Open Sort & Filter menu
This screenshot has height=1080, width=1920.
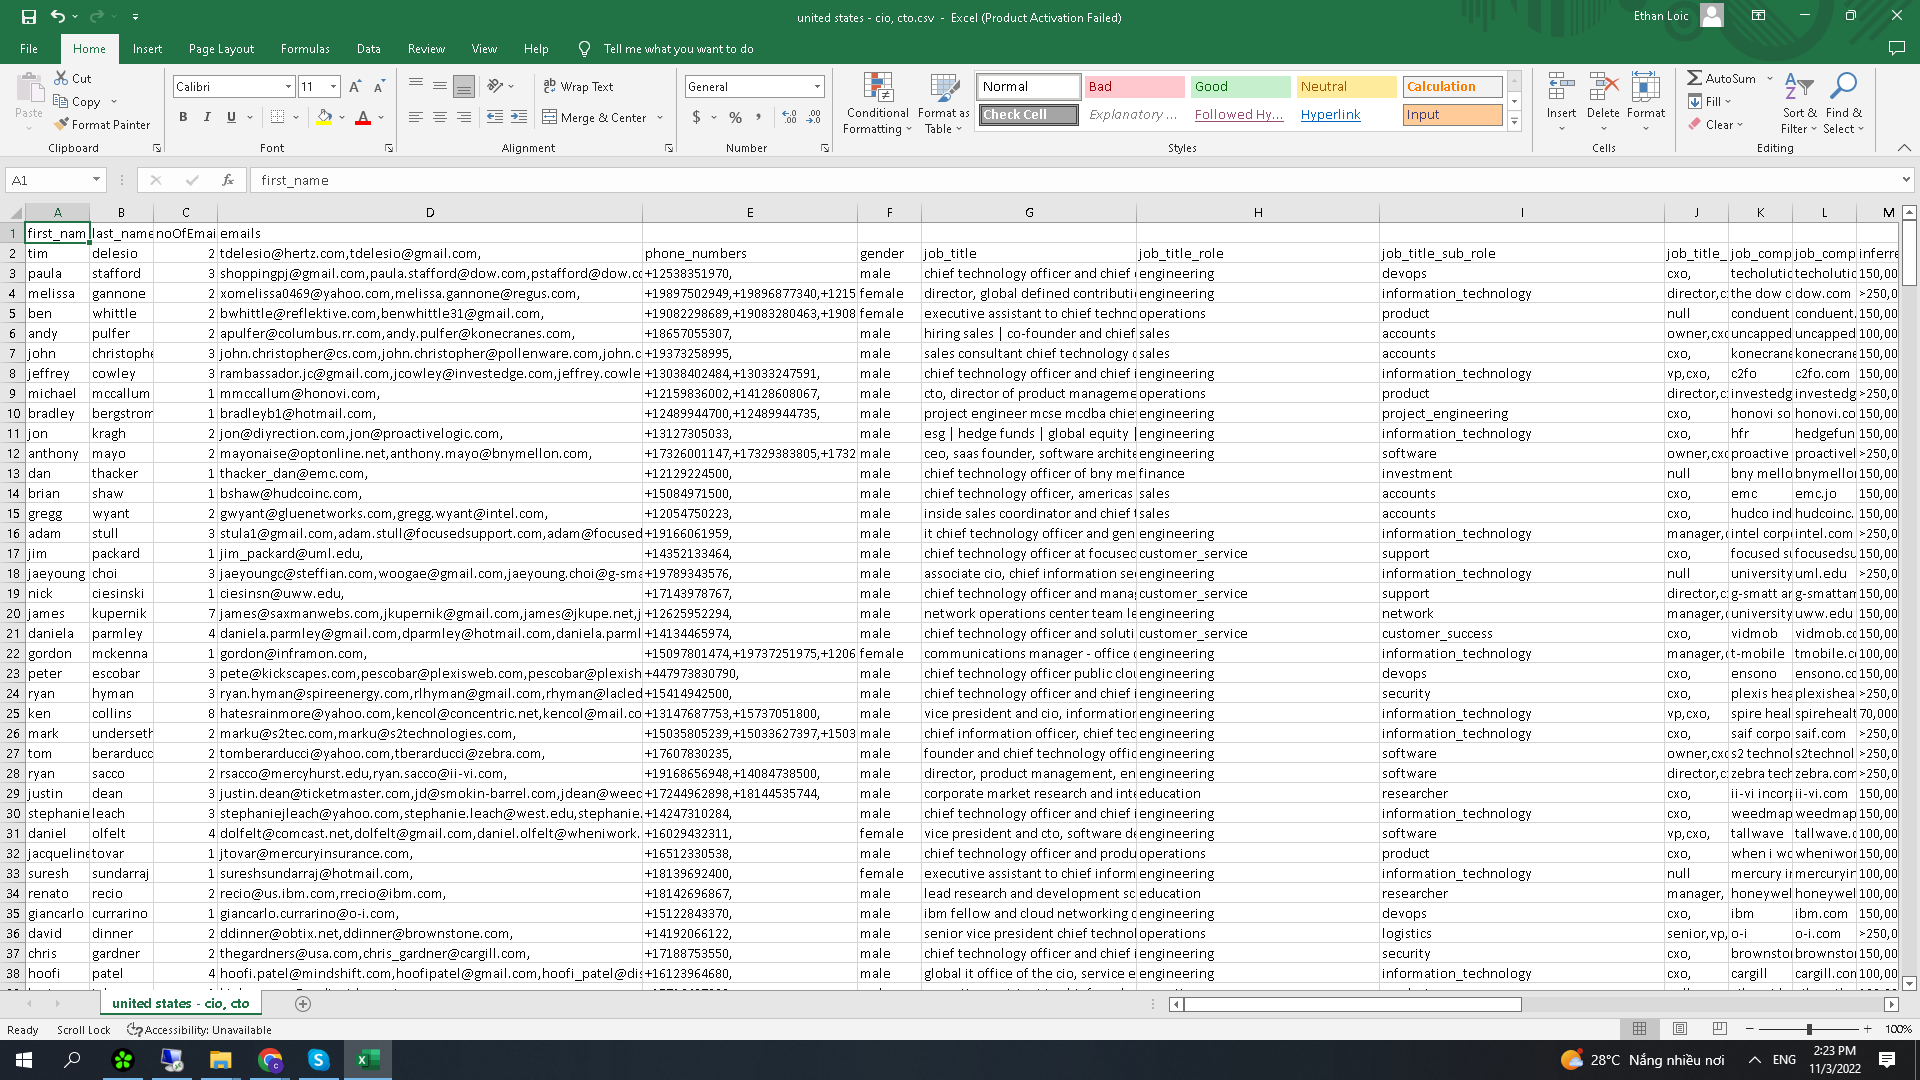pyautogui.click(x=1799, y=104)
